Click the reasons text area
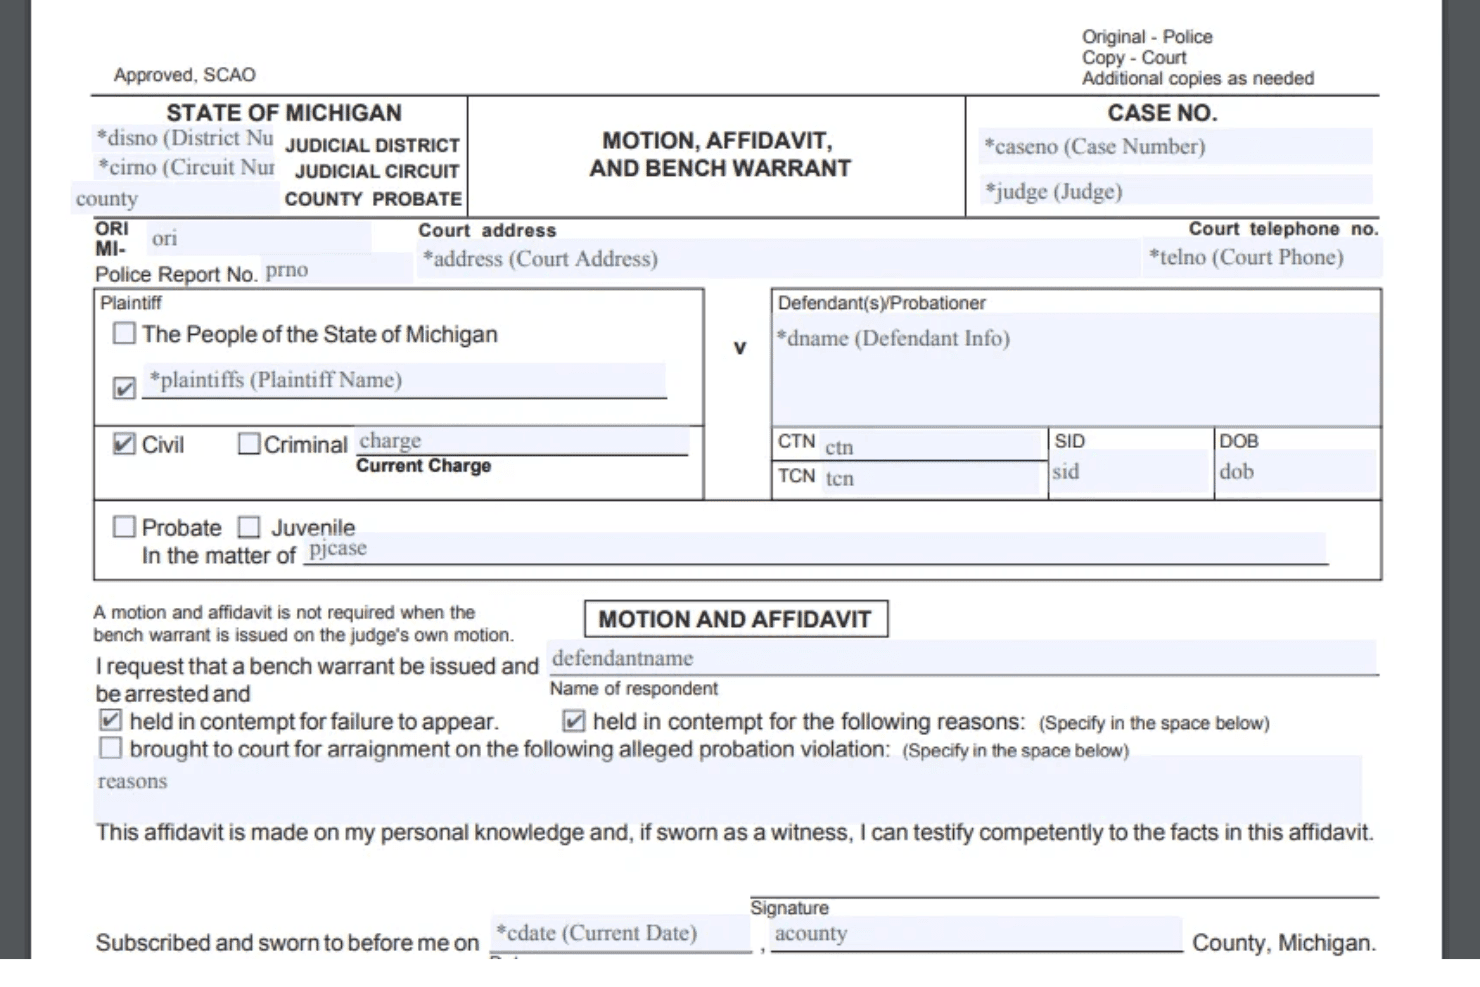Image resolution: width=1480 pixels, height=987 pixels. pos(728,788)
